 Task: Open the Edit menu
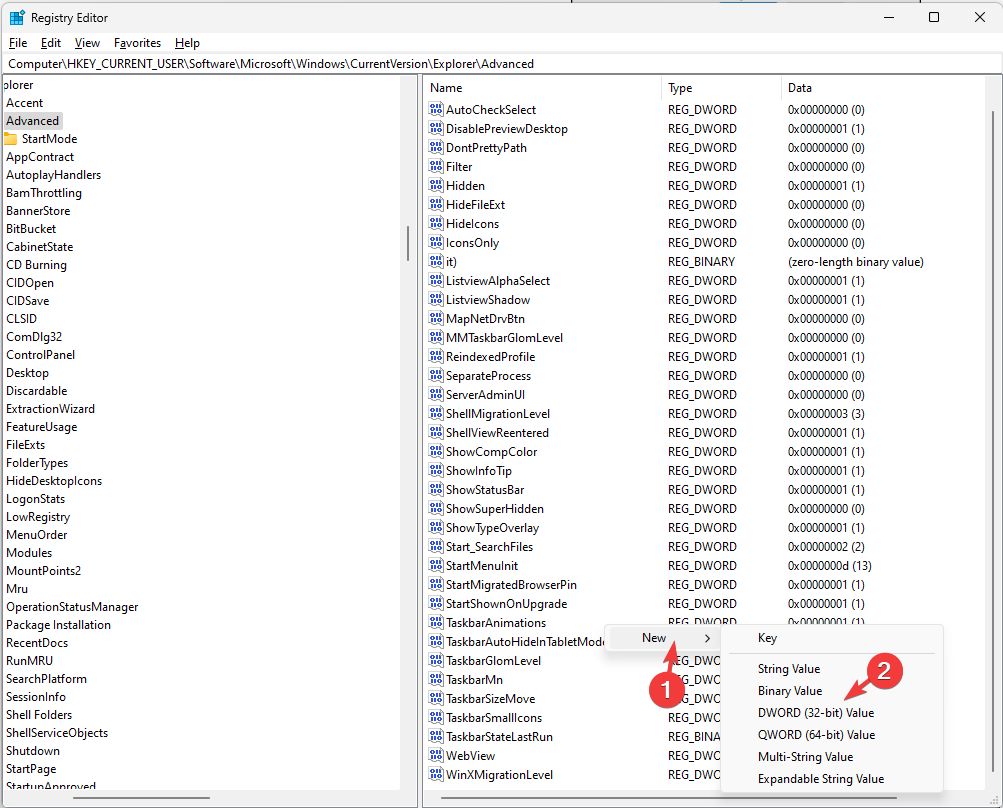pos(51,43)
